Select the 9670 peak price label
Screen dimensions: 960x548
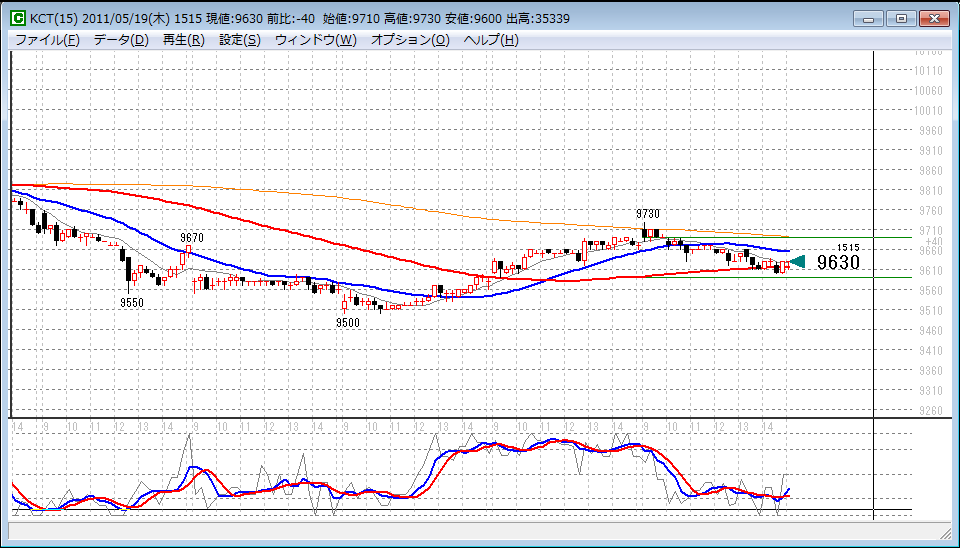point(192,237)
